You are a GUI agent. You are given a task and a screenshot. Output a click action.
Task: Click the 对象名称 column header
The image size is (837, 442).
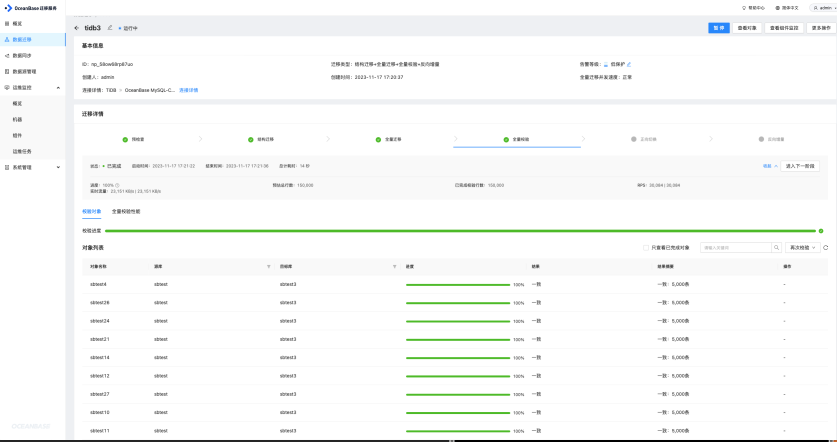99,266
